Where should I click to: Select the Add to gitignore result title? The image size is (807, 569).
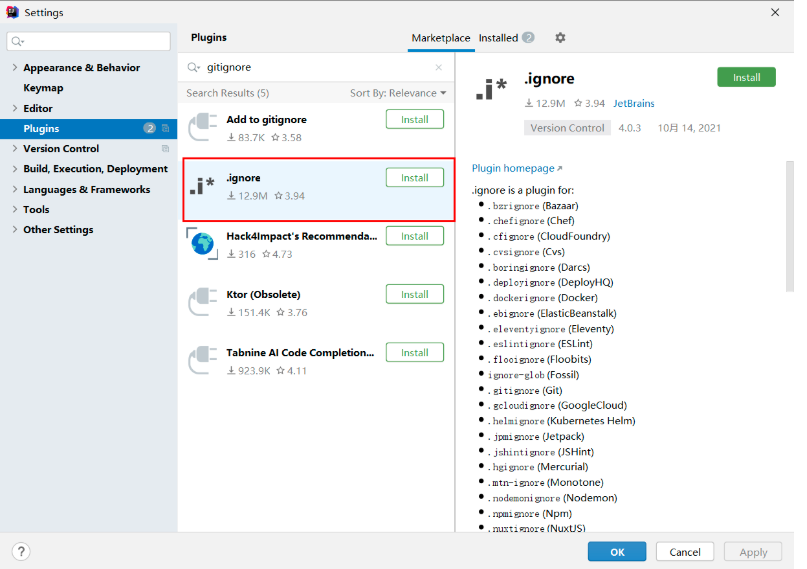(266, 119)
